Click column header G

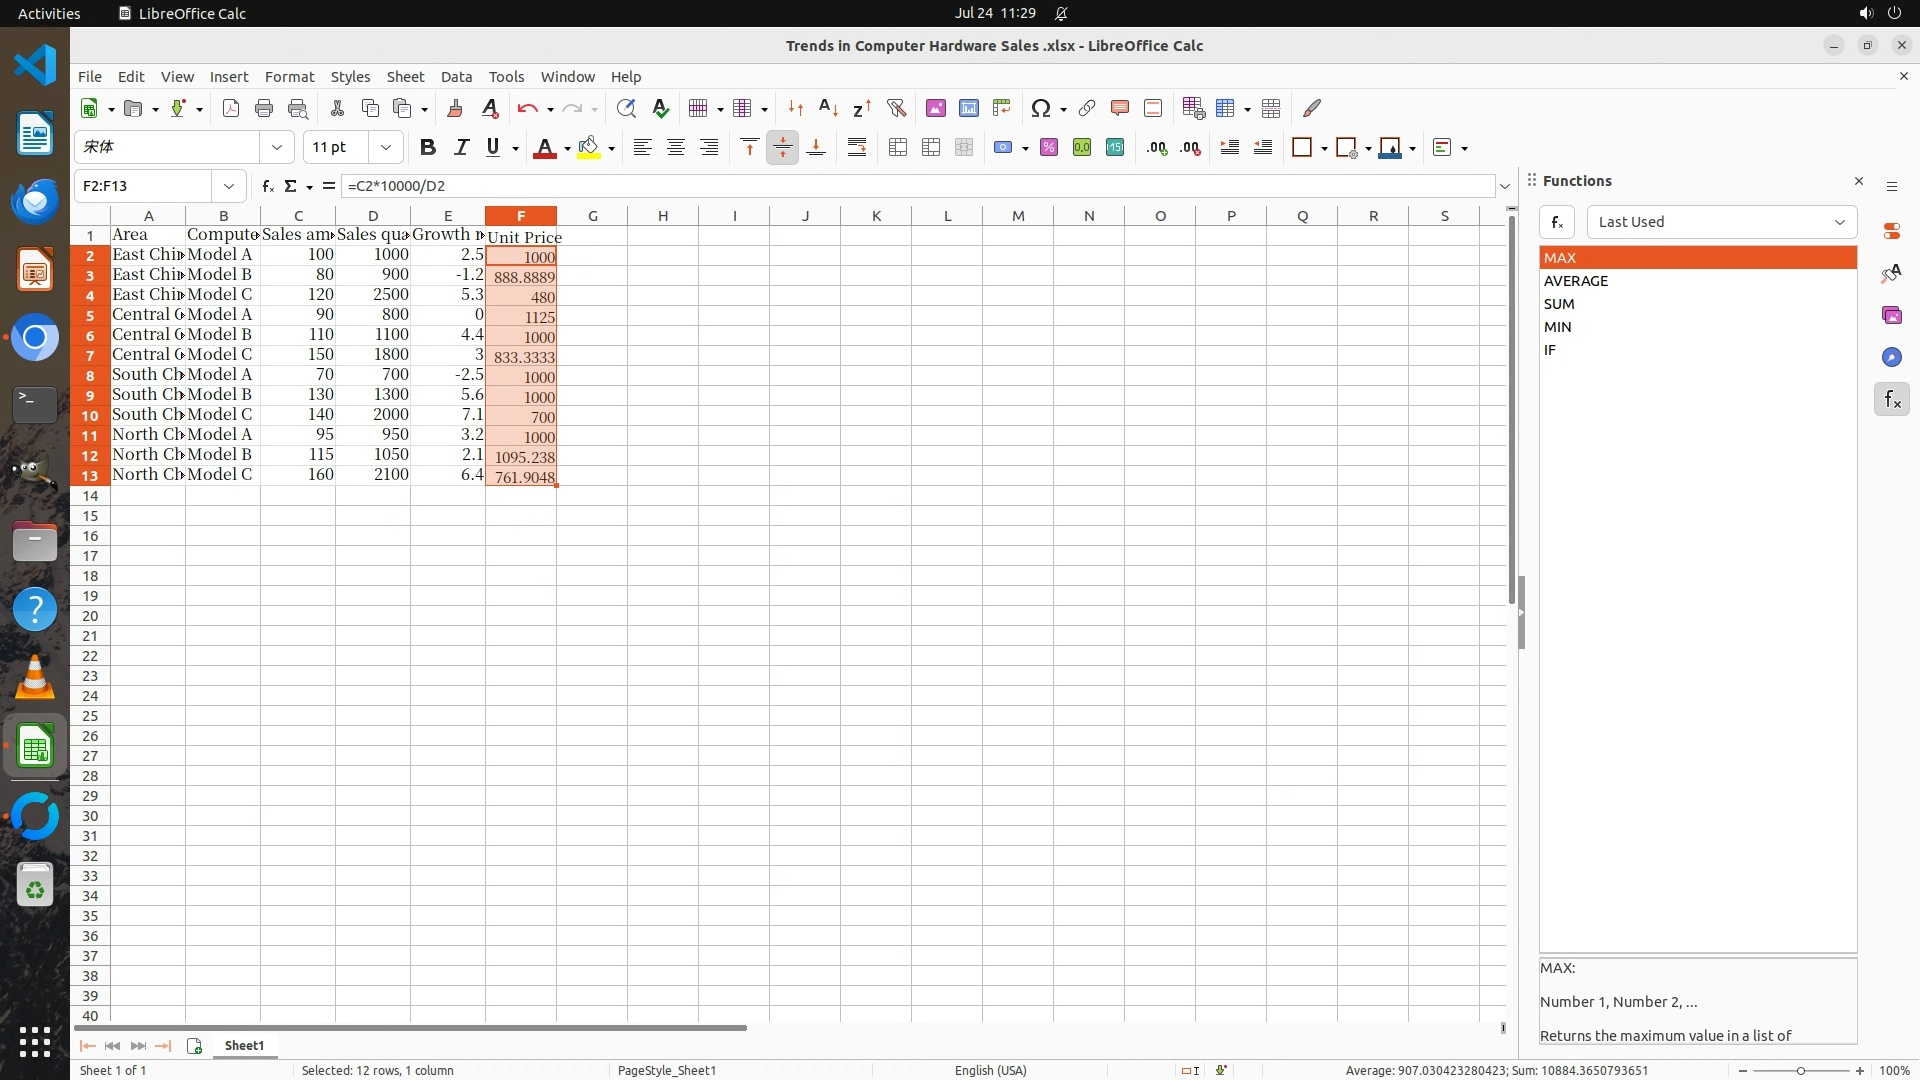point(592,216)
